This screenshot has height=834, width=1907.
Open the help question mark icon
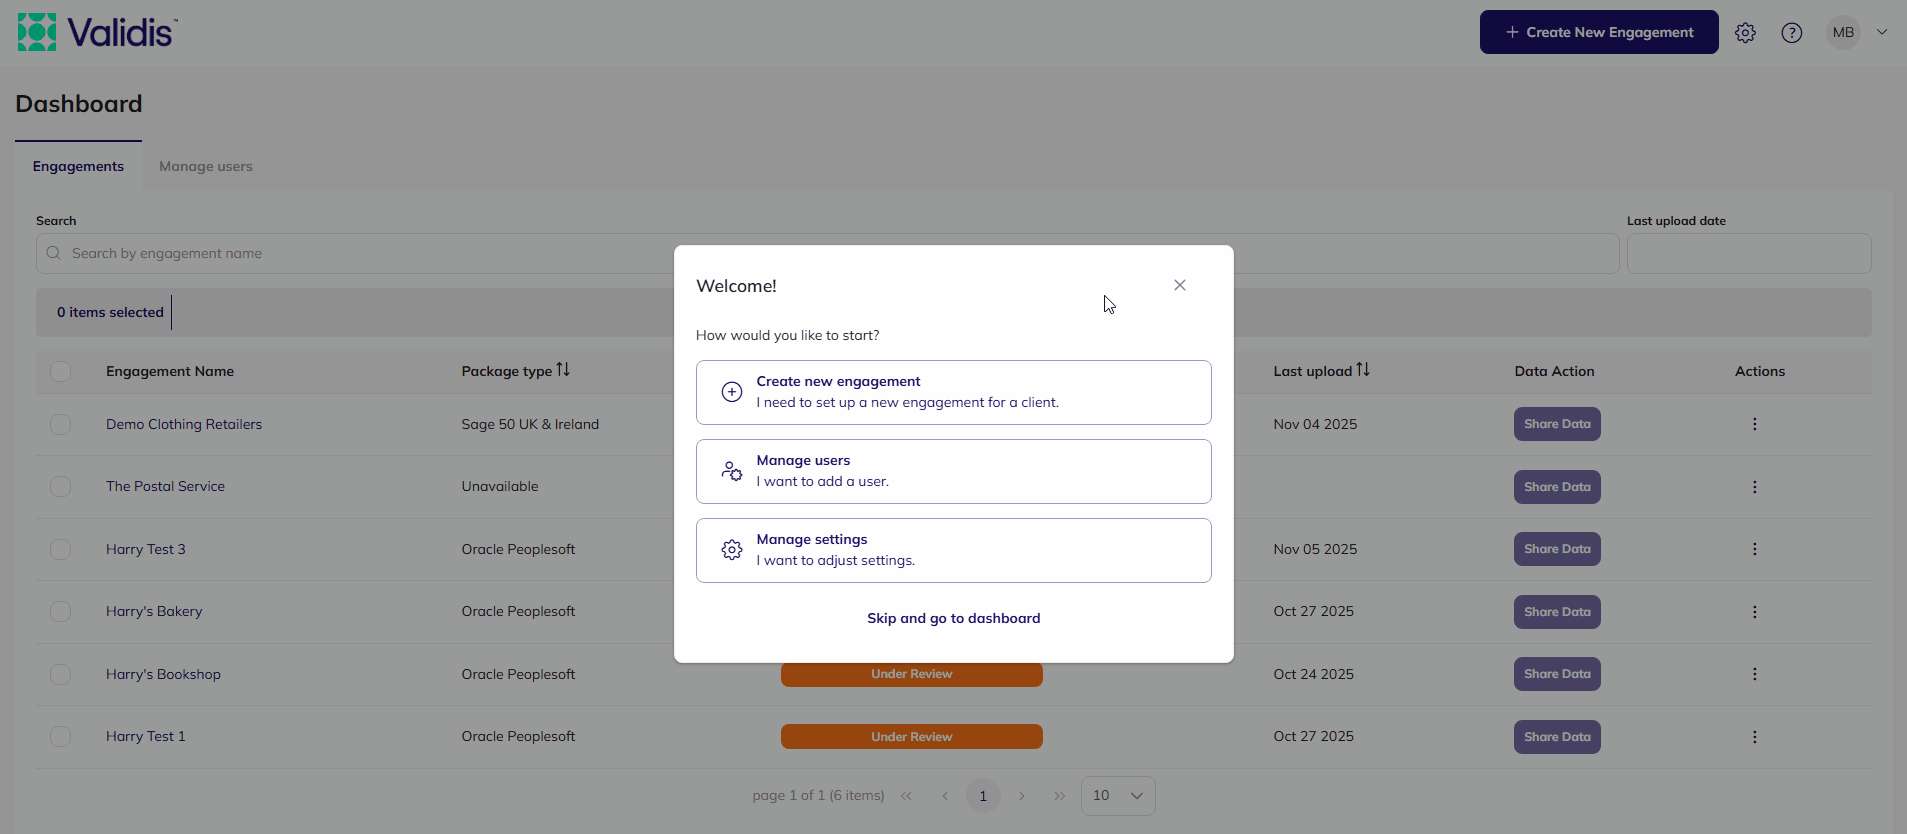pos(1792,33)
